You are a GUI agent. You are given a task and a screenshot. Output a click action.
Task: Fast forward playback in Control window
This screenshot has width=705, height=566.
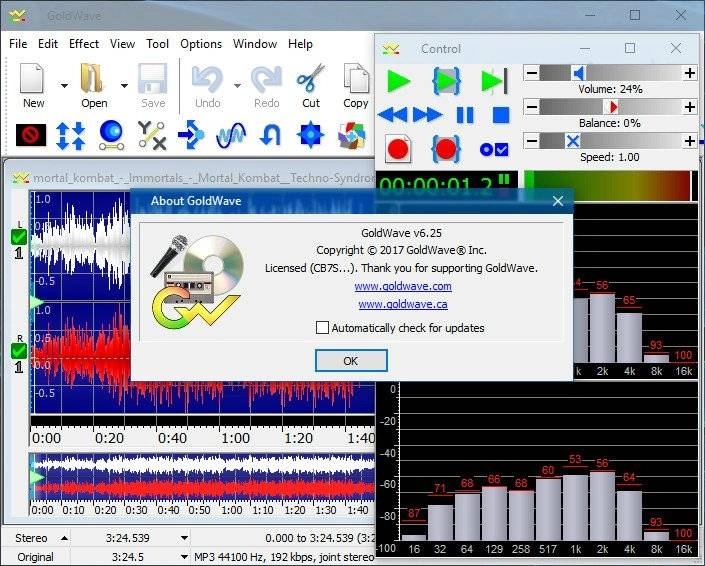(x=427, y=115)
